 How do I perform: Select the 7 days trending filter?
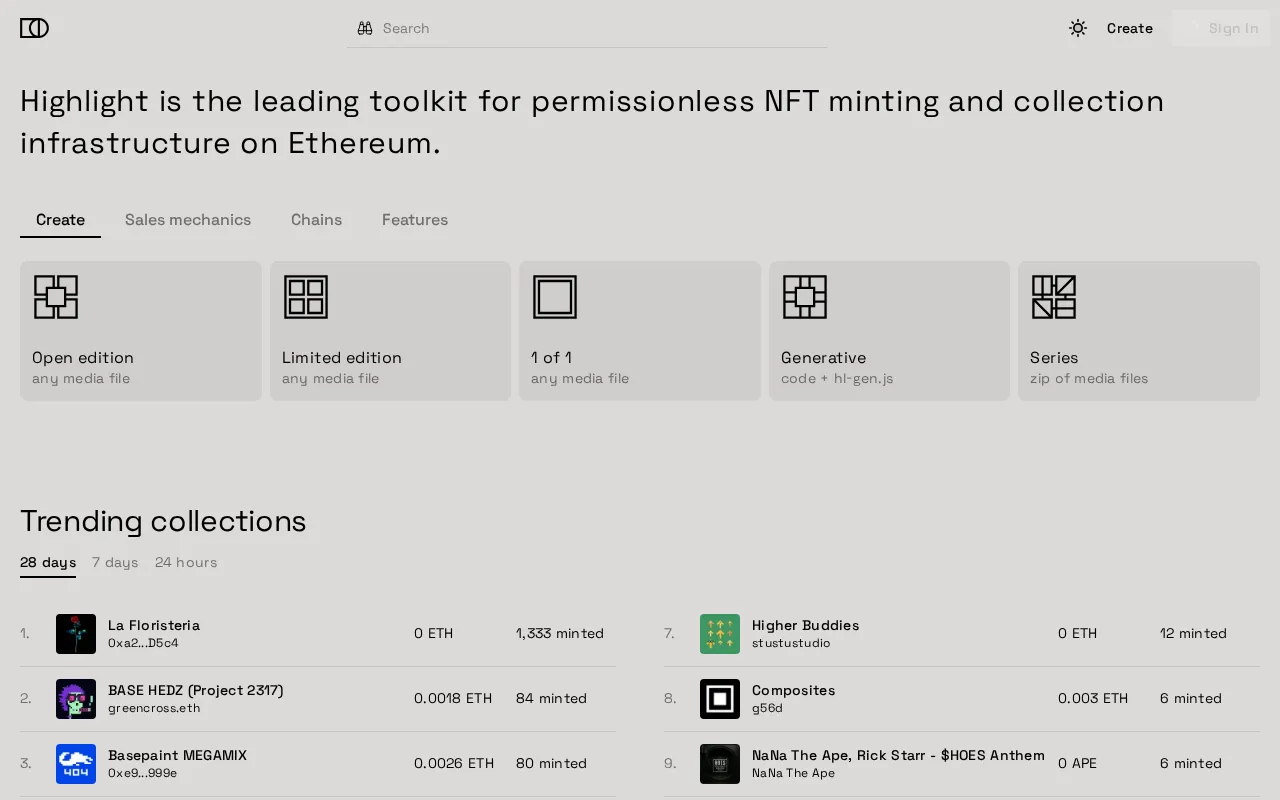coord(115,563)
